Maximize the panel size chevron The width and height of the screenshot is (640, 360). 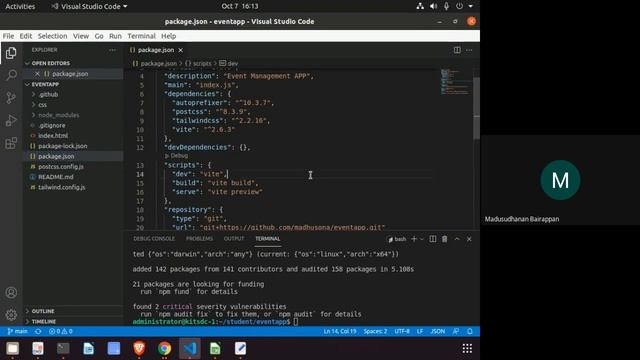[x=457, y=239]
